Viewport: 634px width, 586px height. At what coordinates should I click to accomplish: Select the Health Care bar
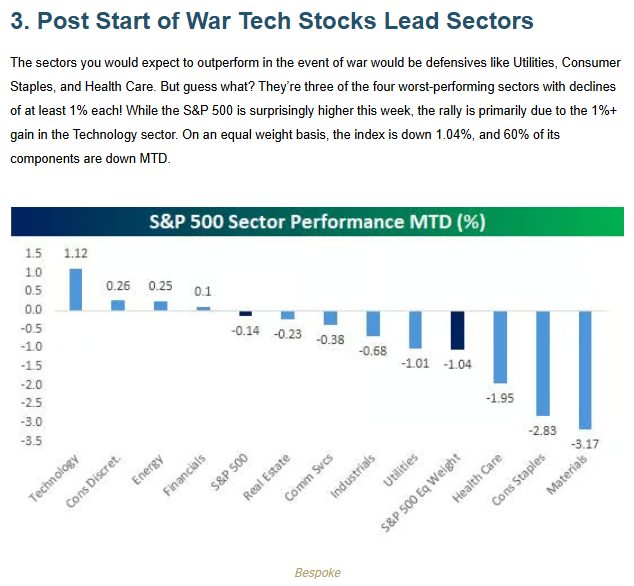(x=500, y=346)
